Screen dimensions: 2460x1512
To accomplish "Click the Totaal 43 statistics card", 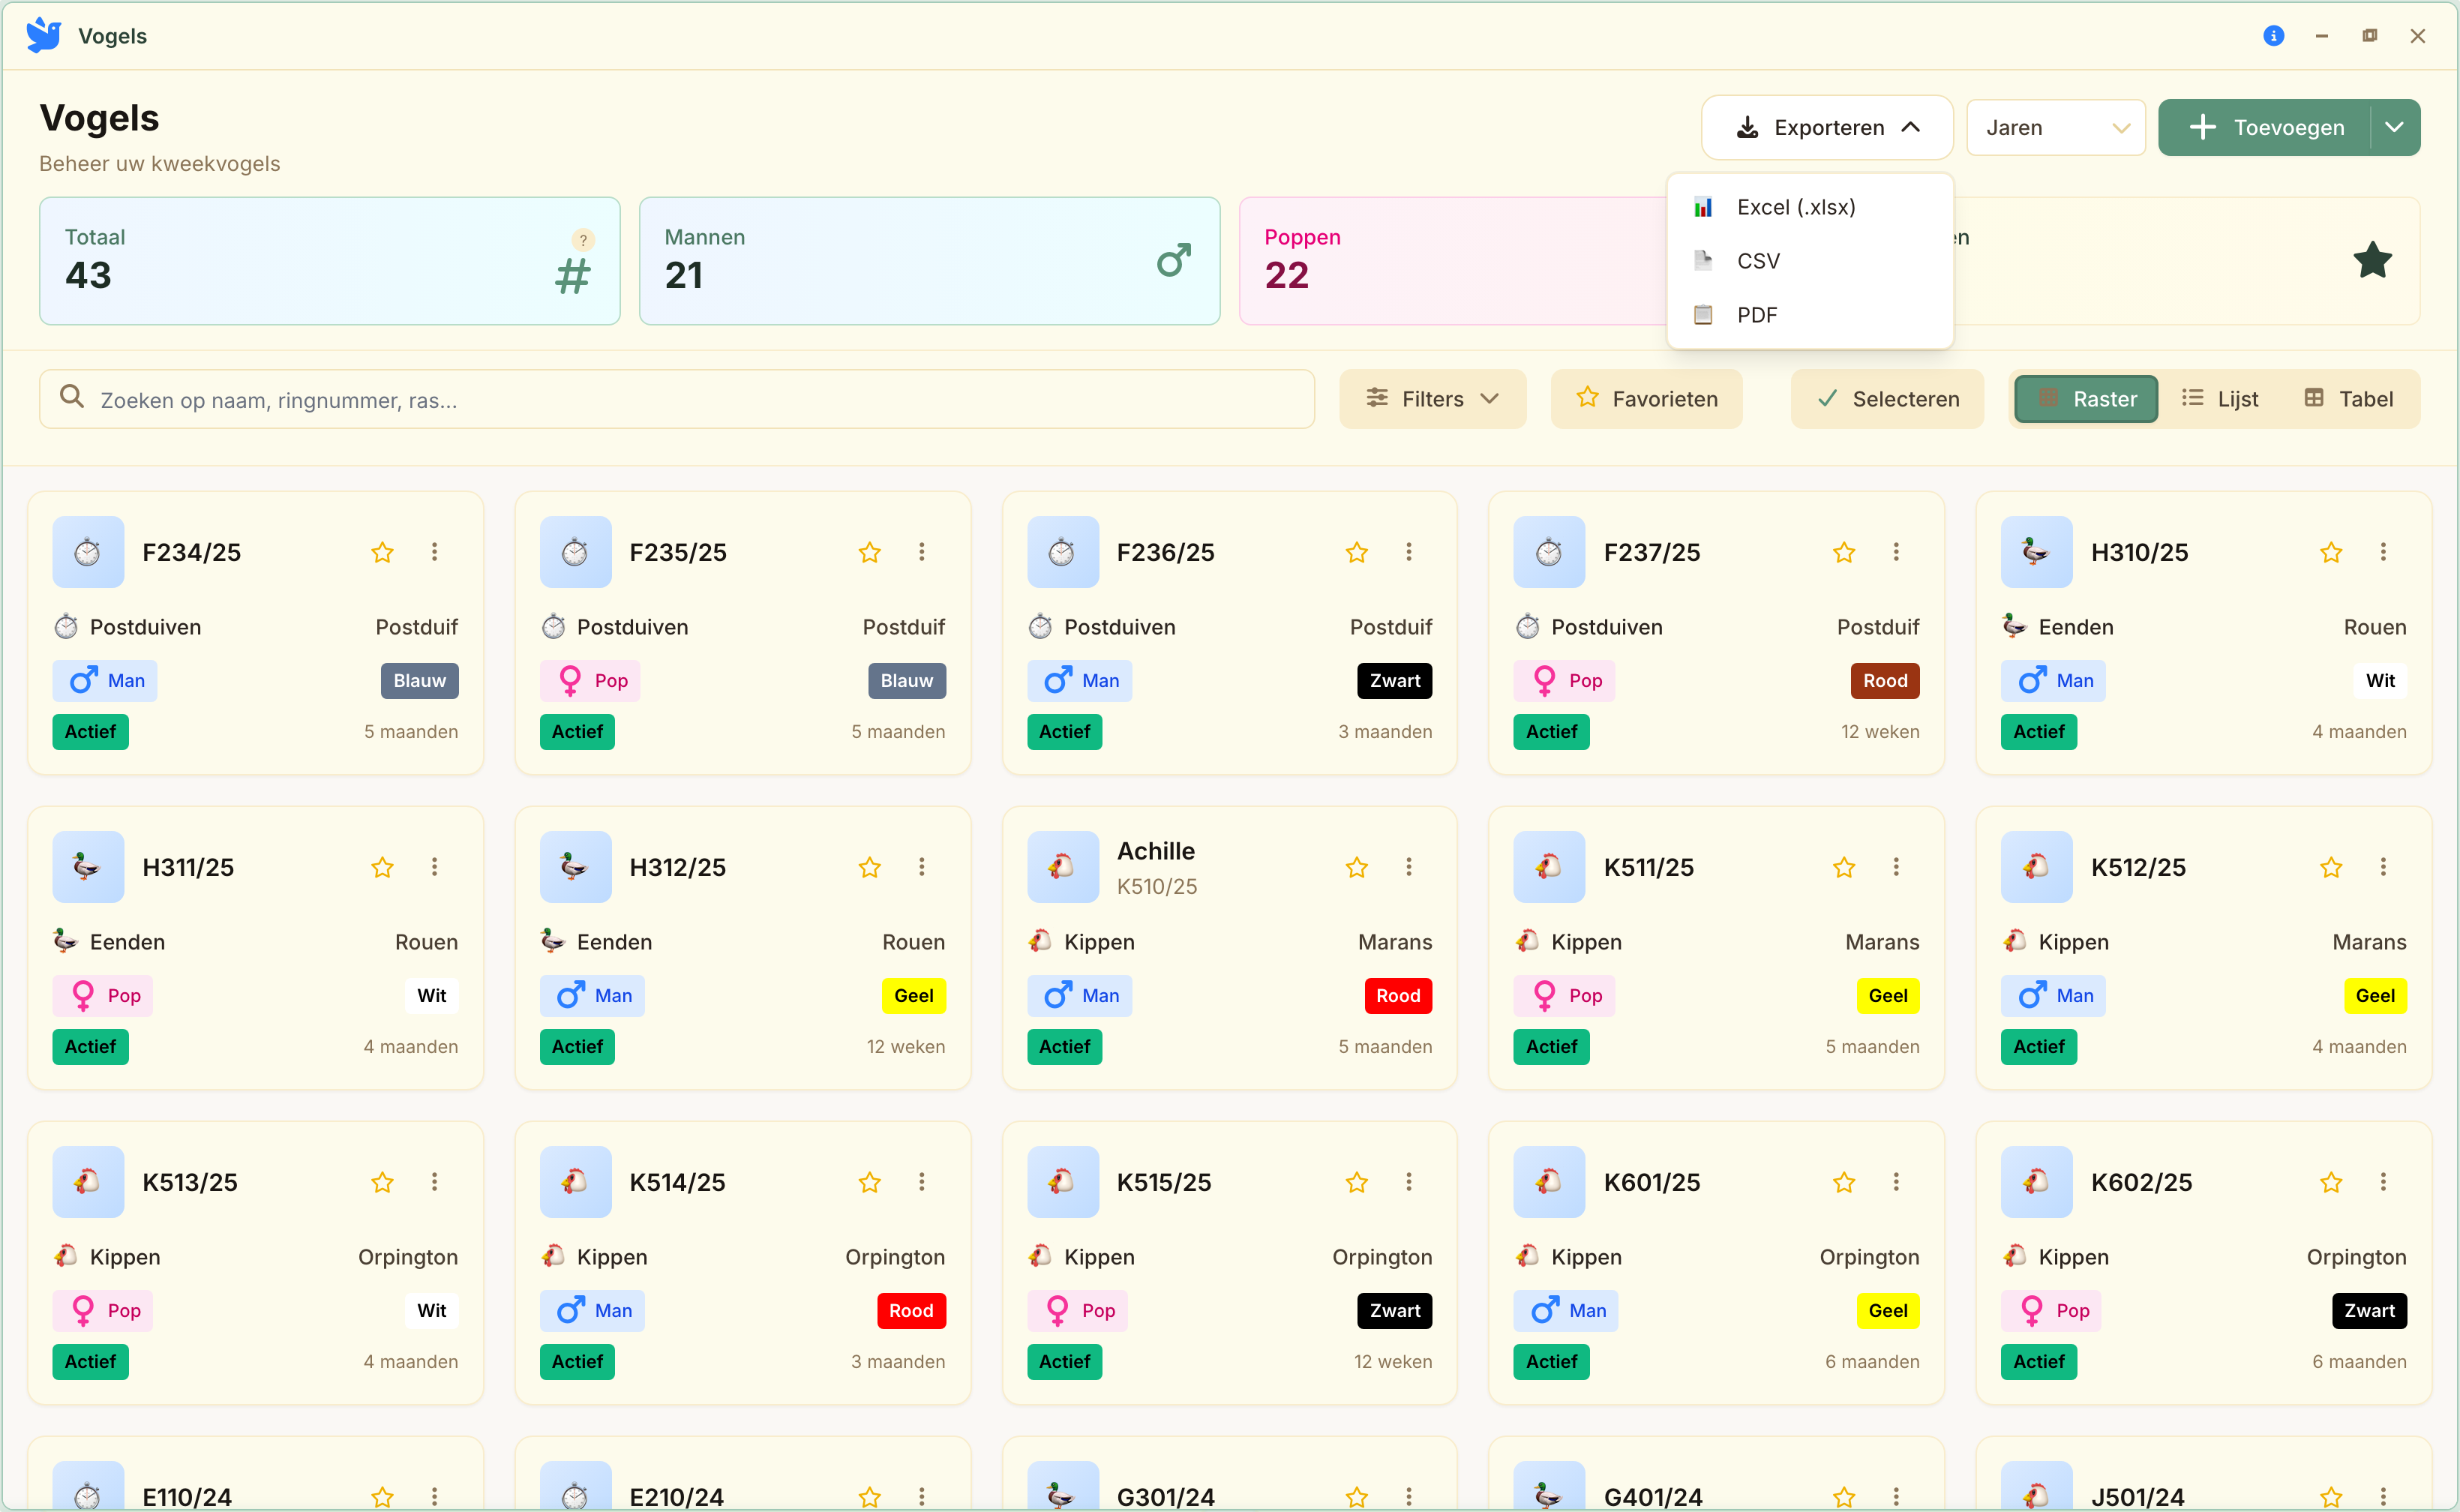I will click(x=329, y=261).
